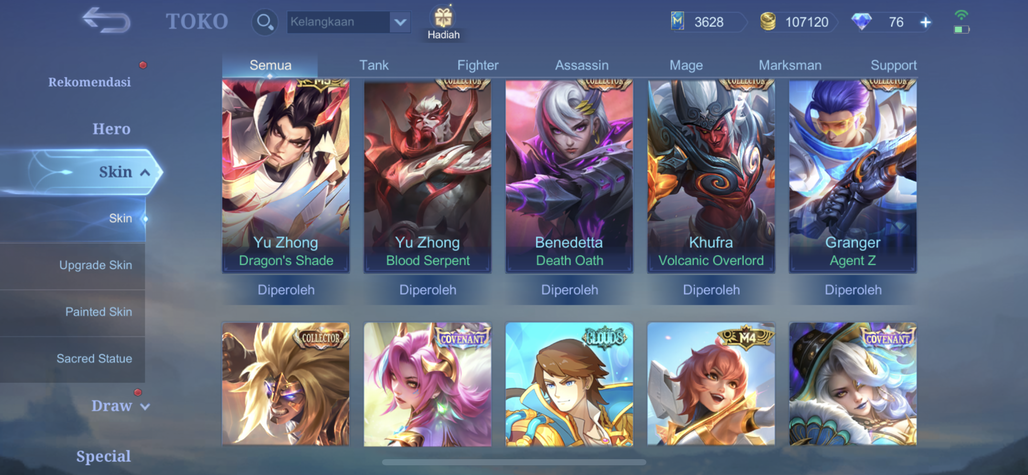This screenshot has width=1028, height=475.
Task: Select the Benedetta Death Oath skin card
Action: [x=569, y=176]
